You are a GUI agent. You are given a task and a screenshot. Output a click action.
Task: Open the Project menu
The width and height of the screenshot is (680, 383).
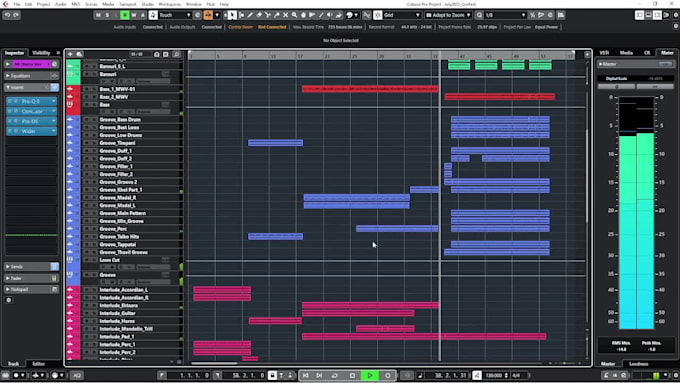point(43,4)
